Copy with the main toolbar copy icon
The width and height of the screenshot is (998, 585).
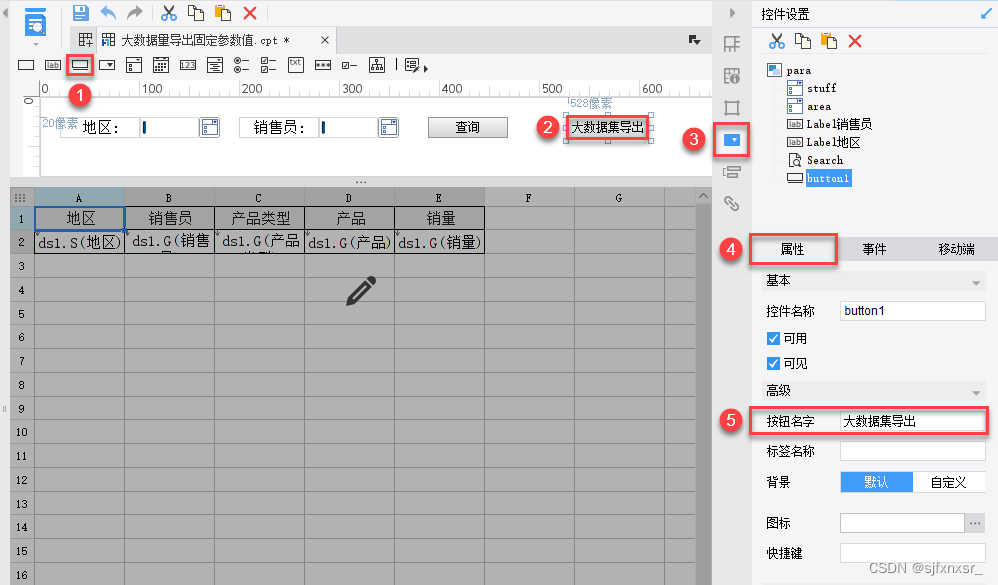(x=195, y=12)
